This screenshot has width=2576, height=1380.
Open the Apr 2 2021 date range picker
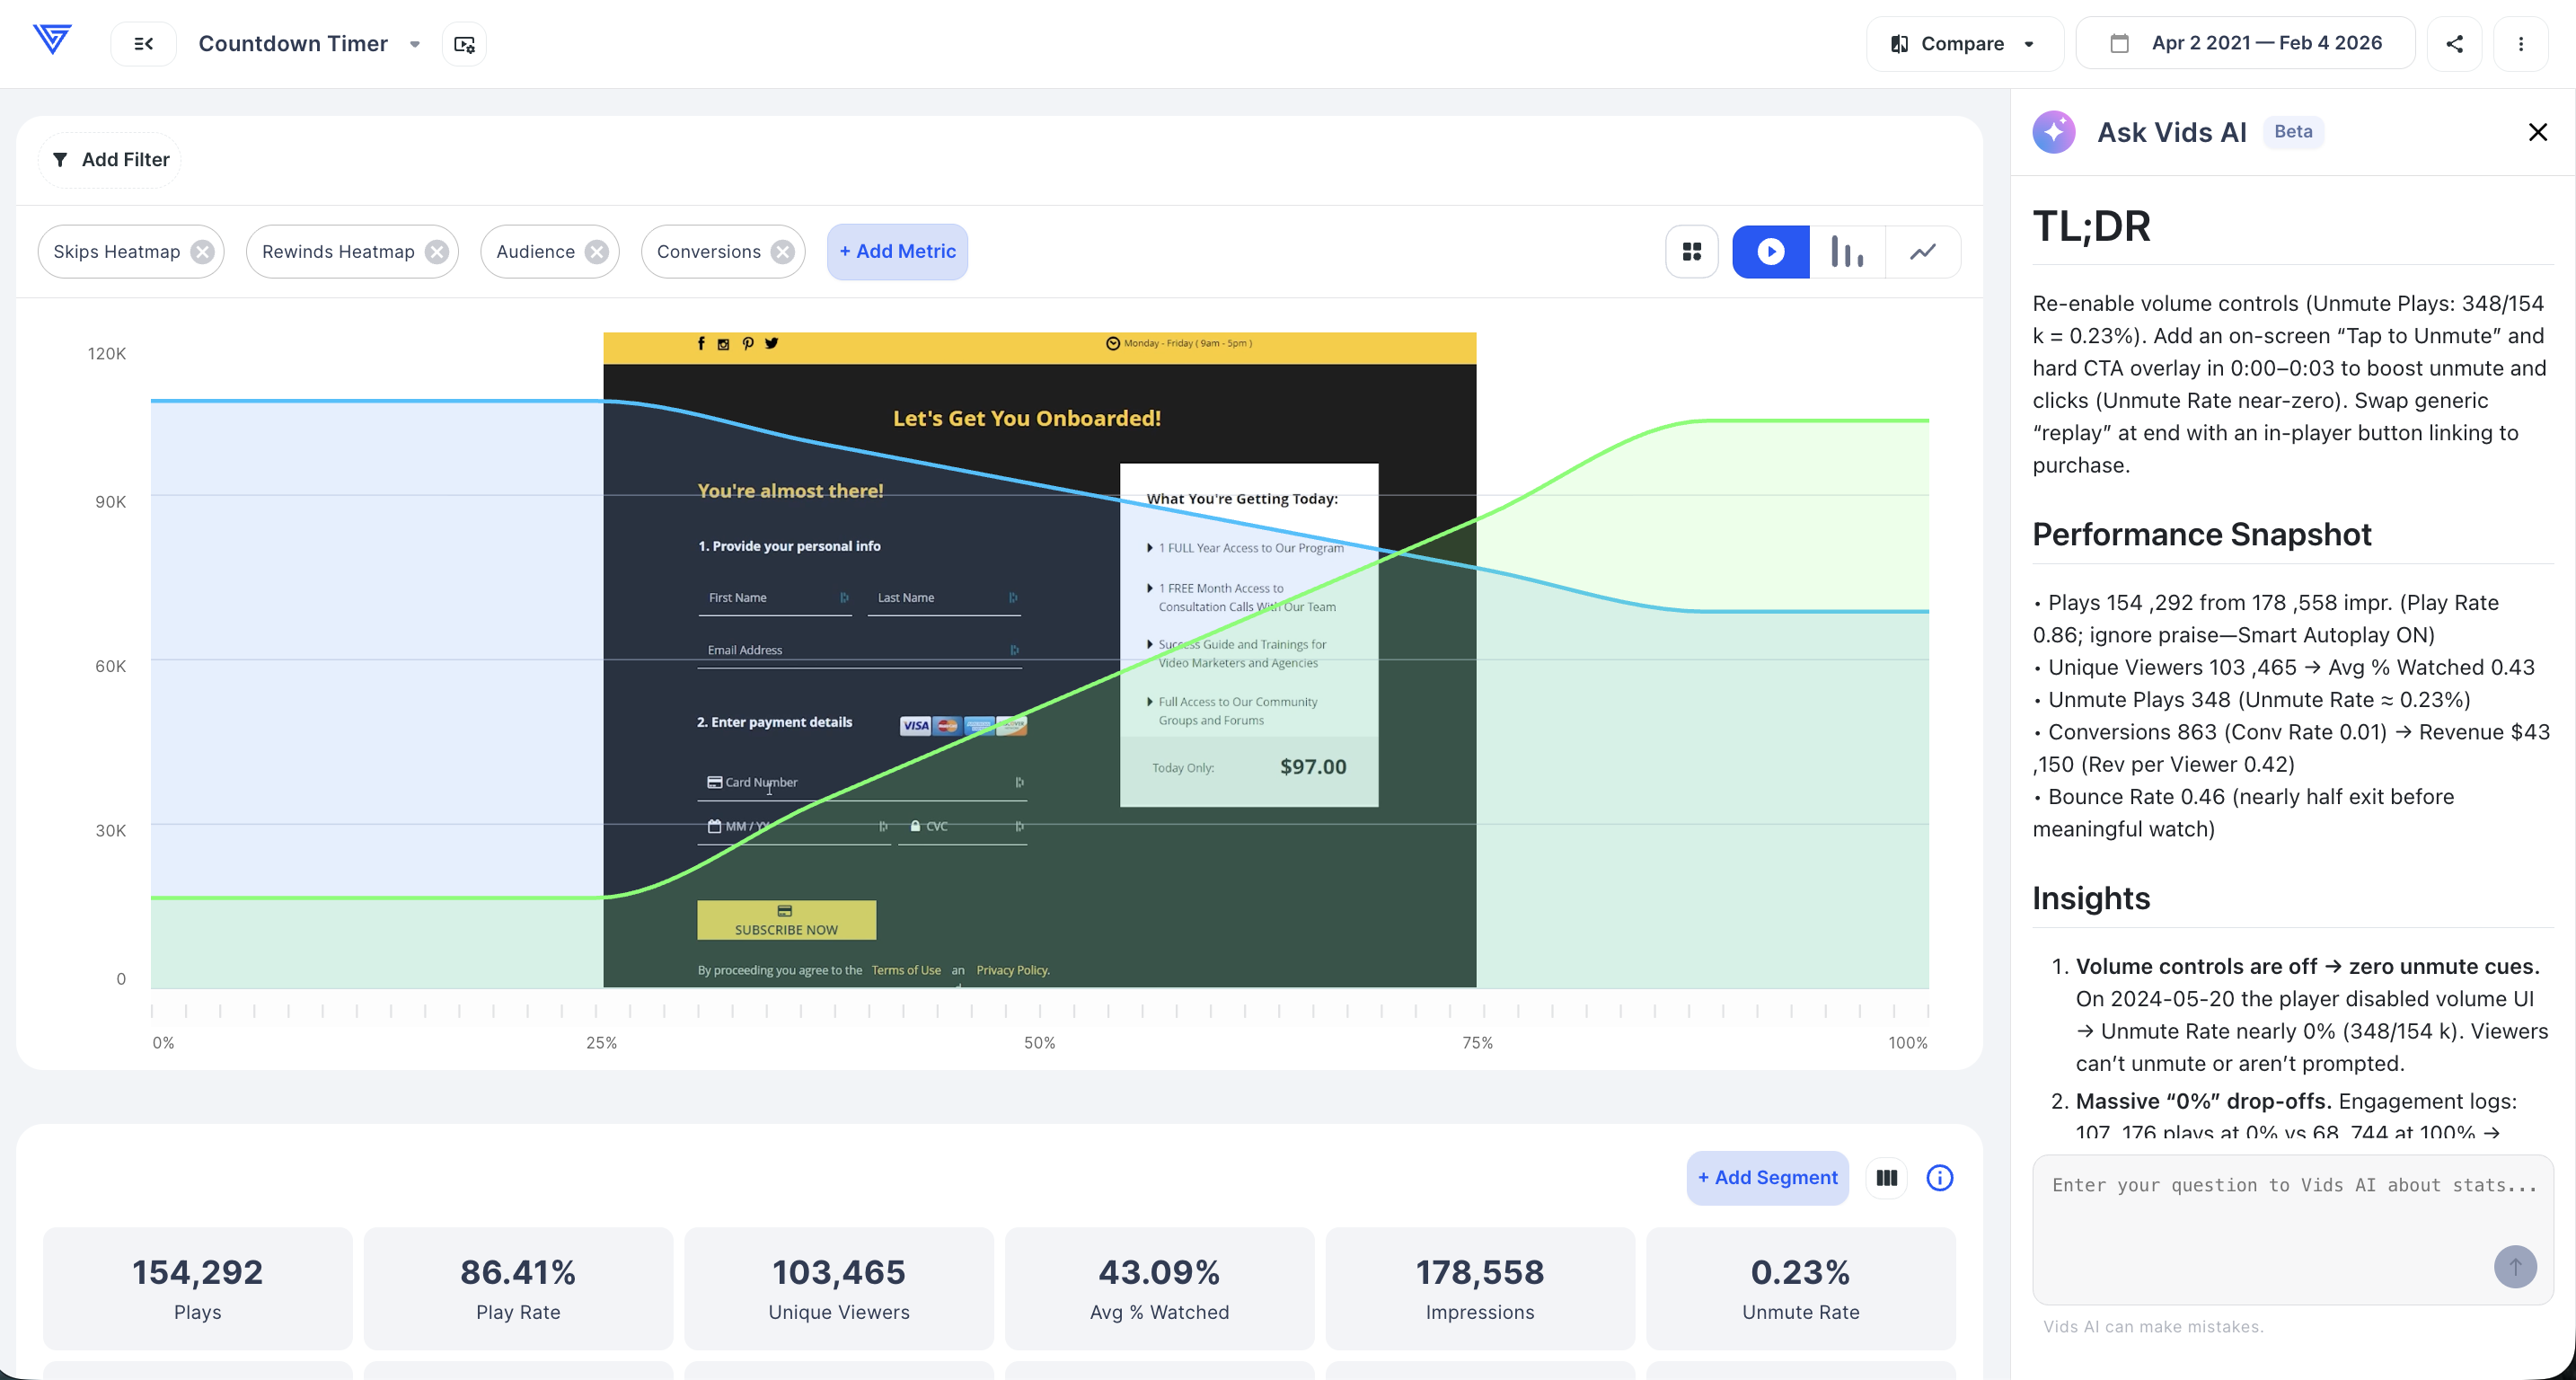click(2246, 44)
